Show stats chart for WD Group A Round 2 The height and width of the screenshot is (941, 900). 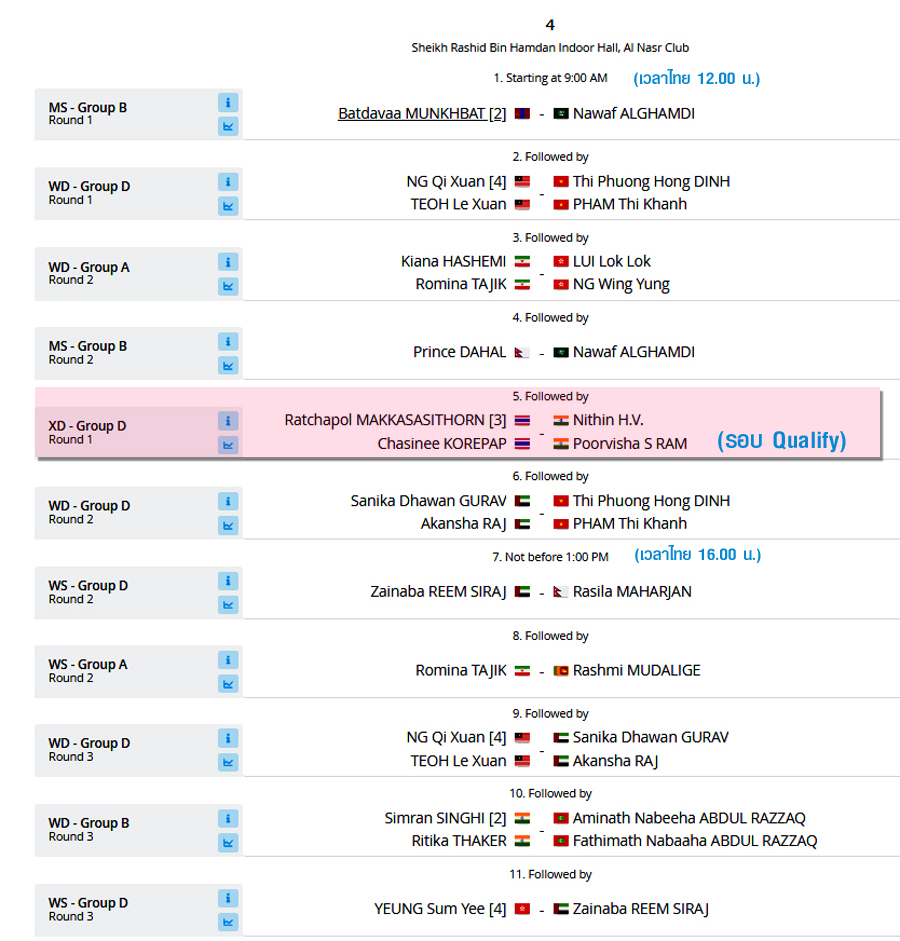point(228,286)
